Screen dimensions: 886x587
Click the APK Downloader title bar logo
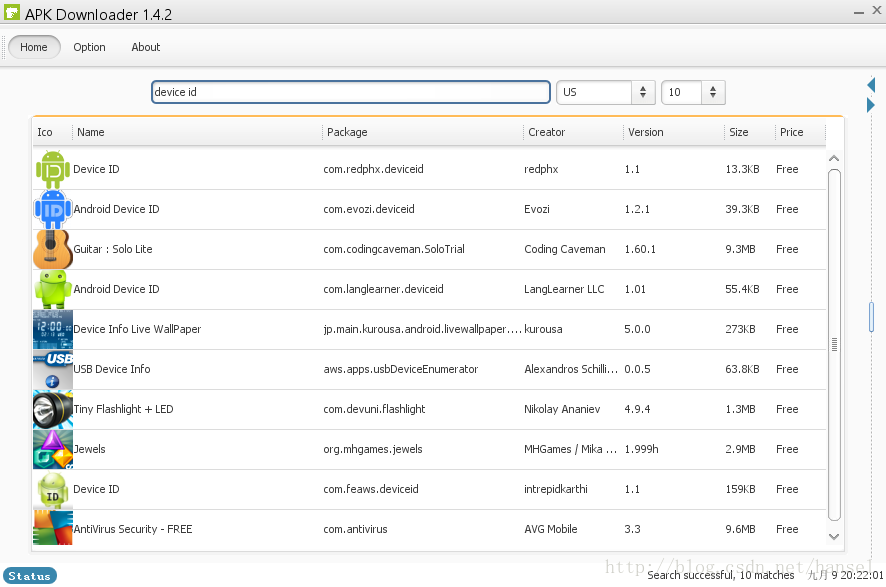(11, 12)
